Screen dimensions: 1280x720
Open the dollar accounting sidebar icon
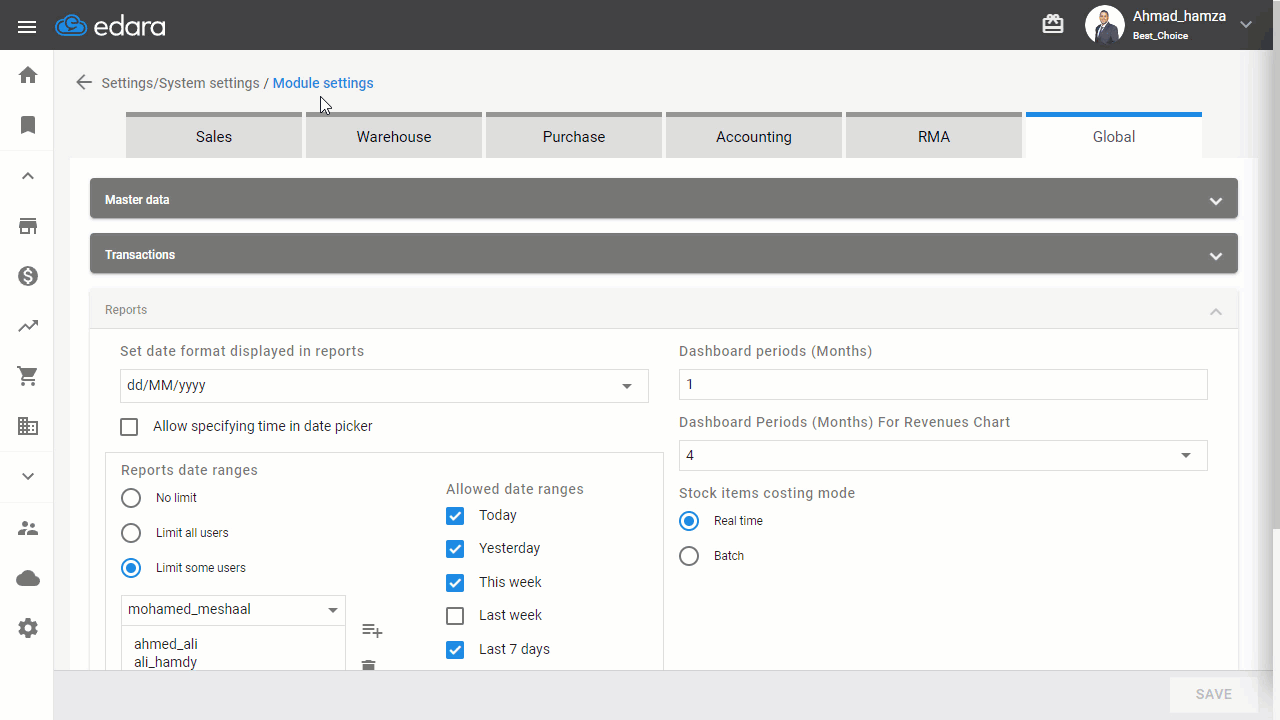(28, 276)
